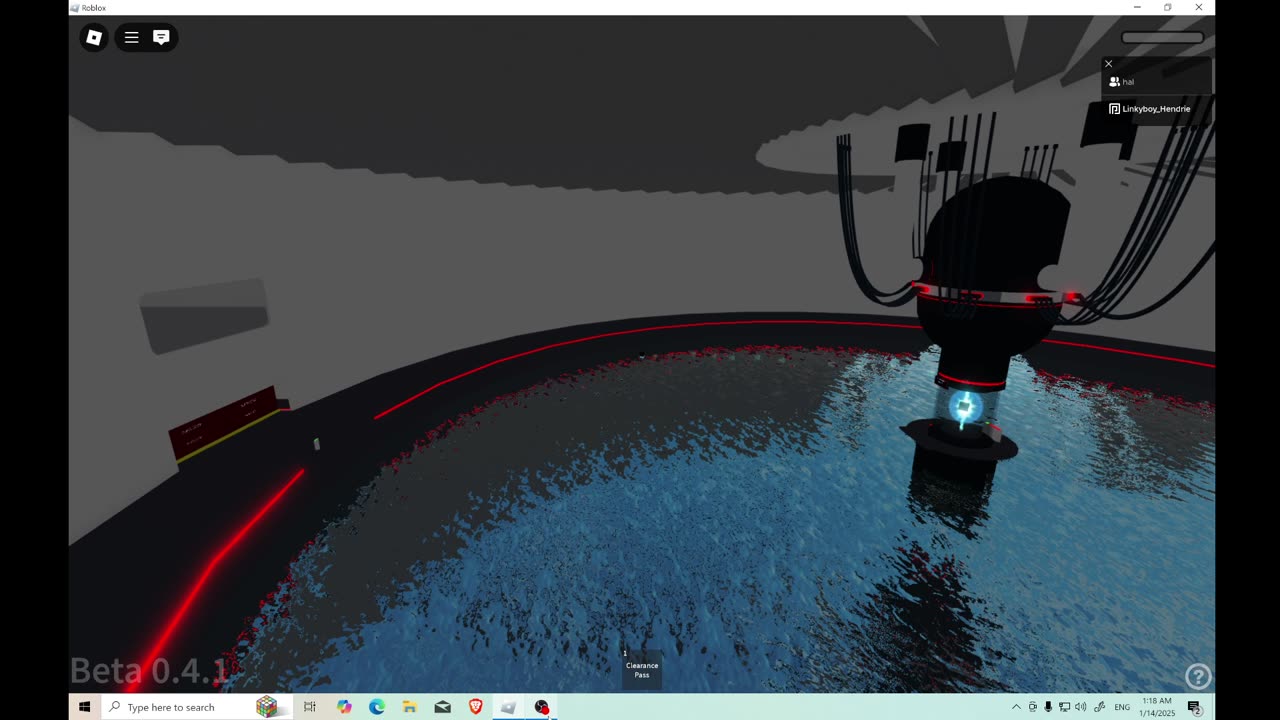Select player Linkyboy_Hendrie in the list
The height and width of the screenshot is (720, 1280).
(1157, 109)
